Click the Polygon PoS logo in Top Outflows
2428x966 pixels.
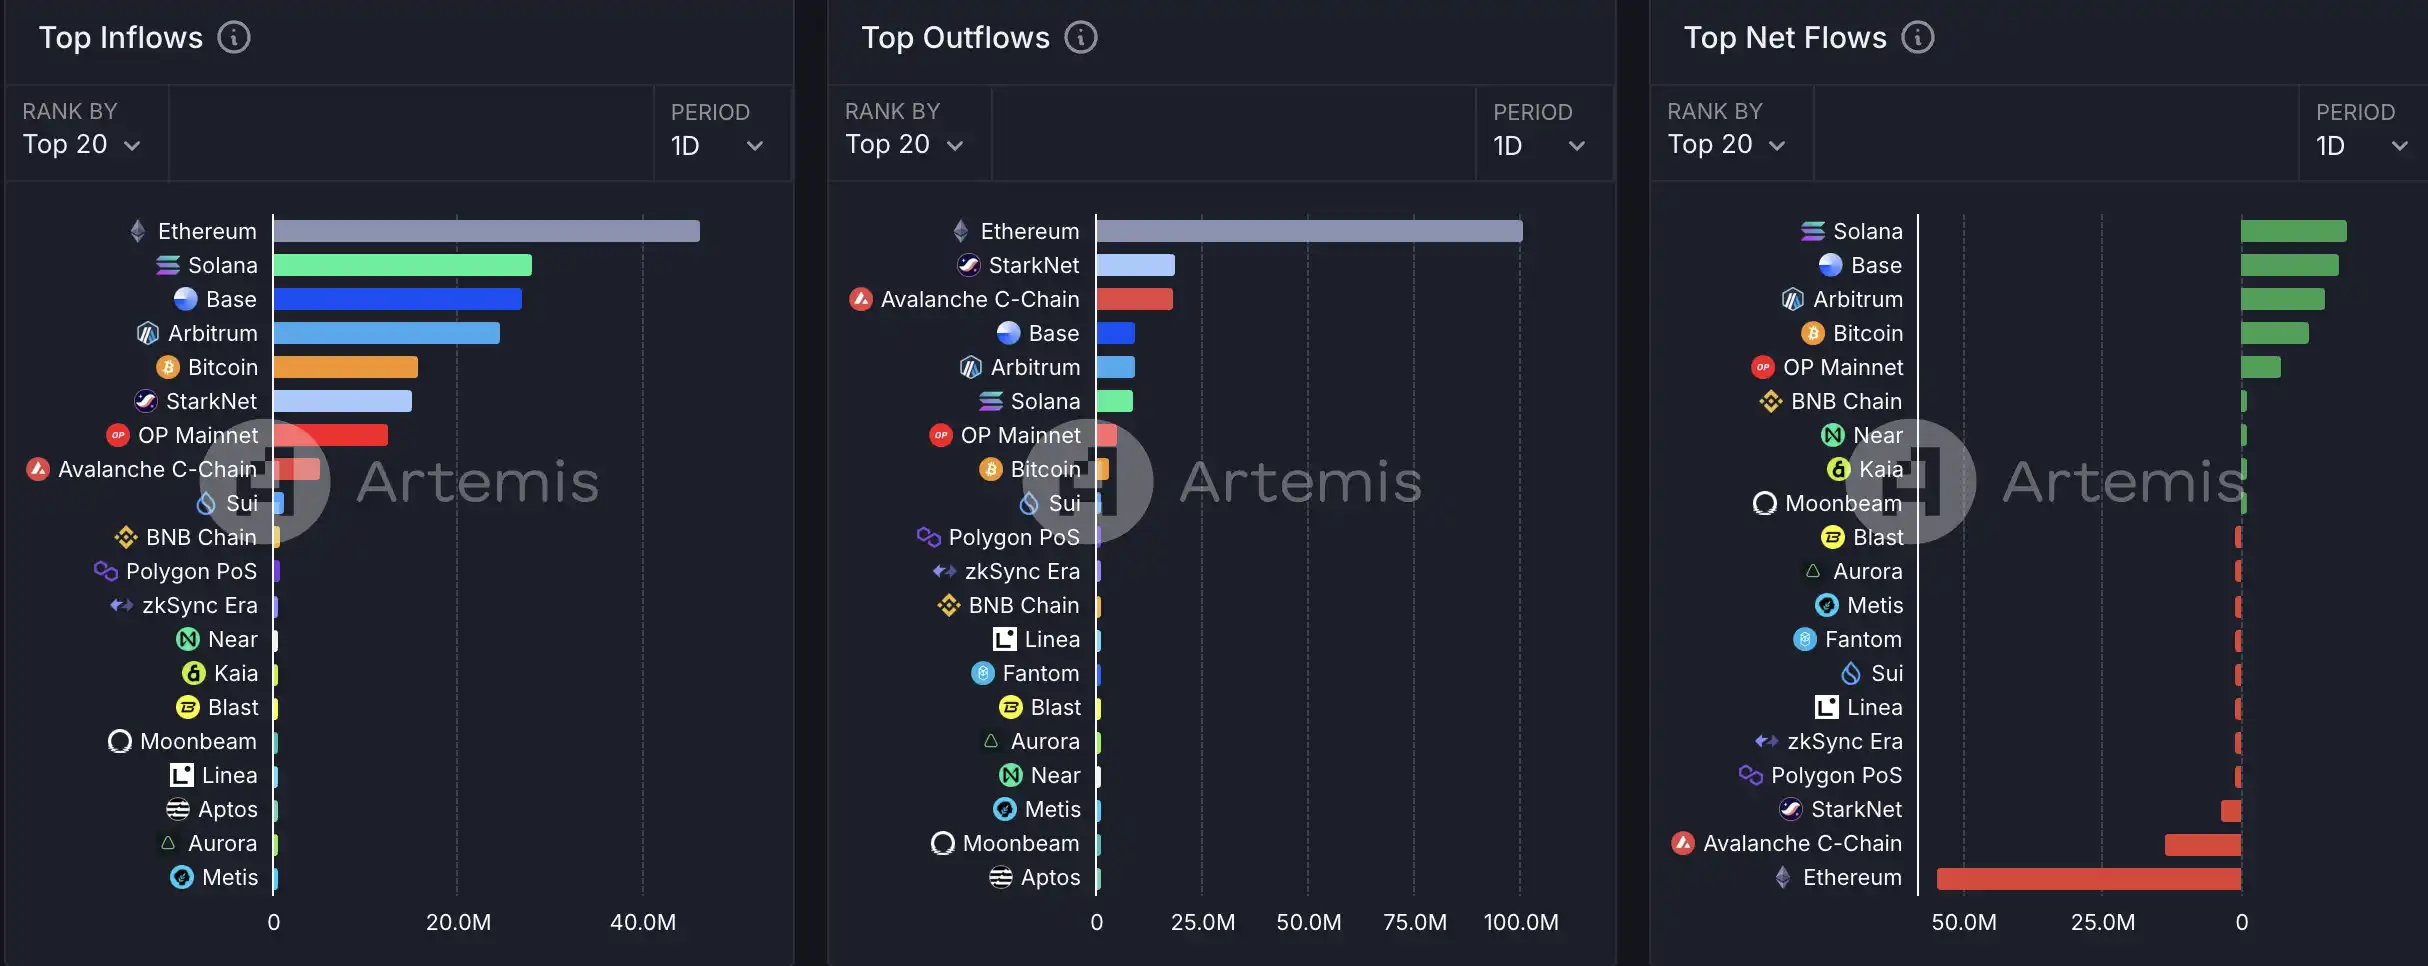928,537
